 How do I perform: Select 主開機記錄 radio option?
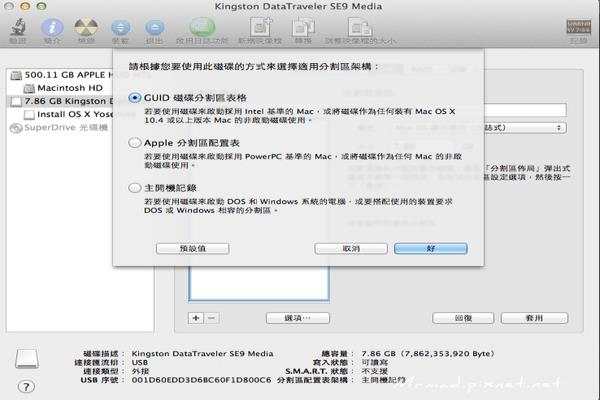point(134,188)
